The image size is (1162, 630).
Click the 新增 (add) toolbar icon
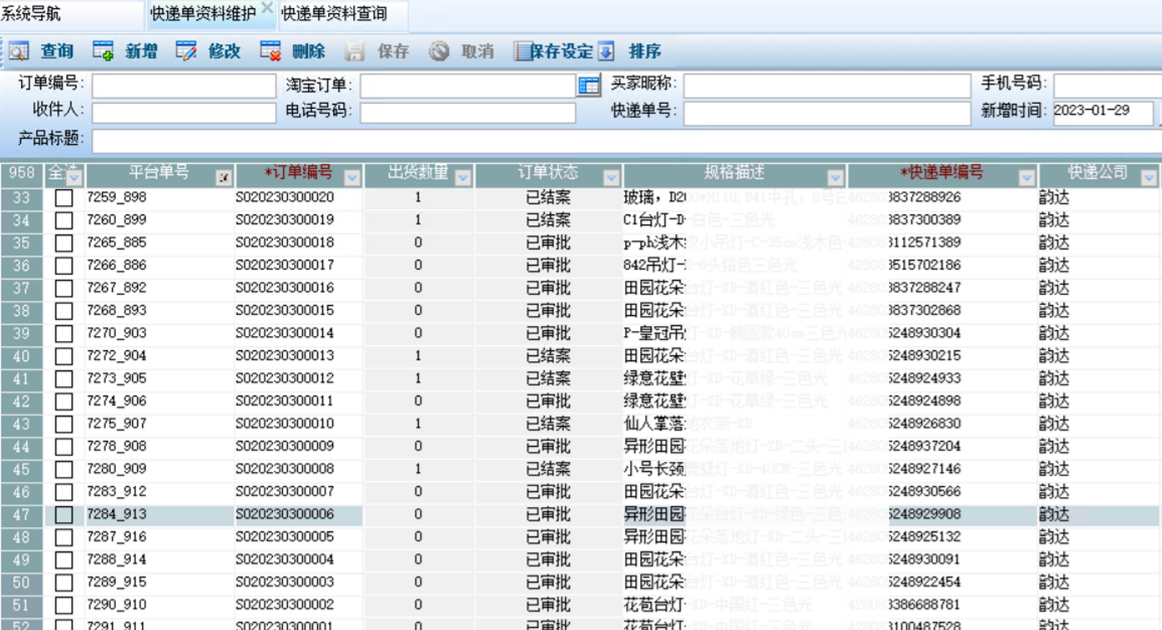[103, 52]
